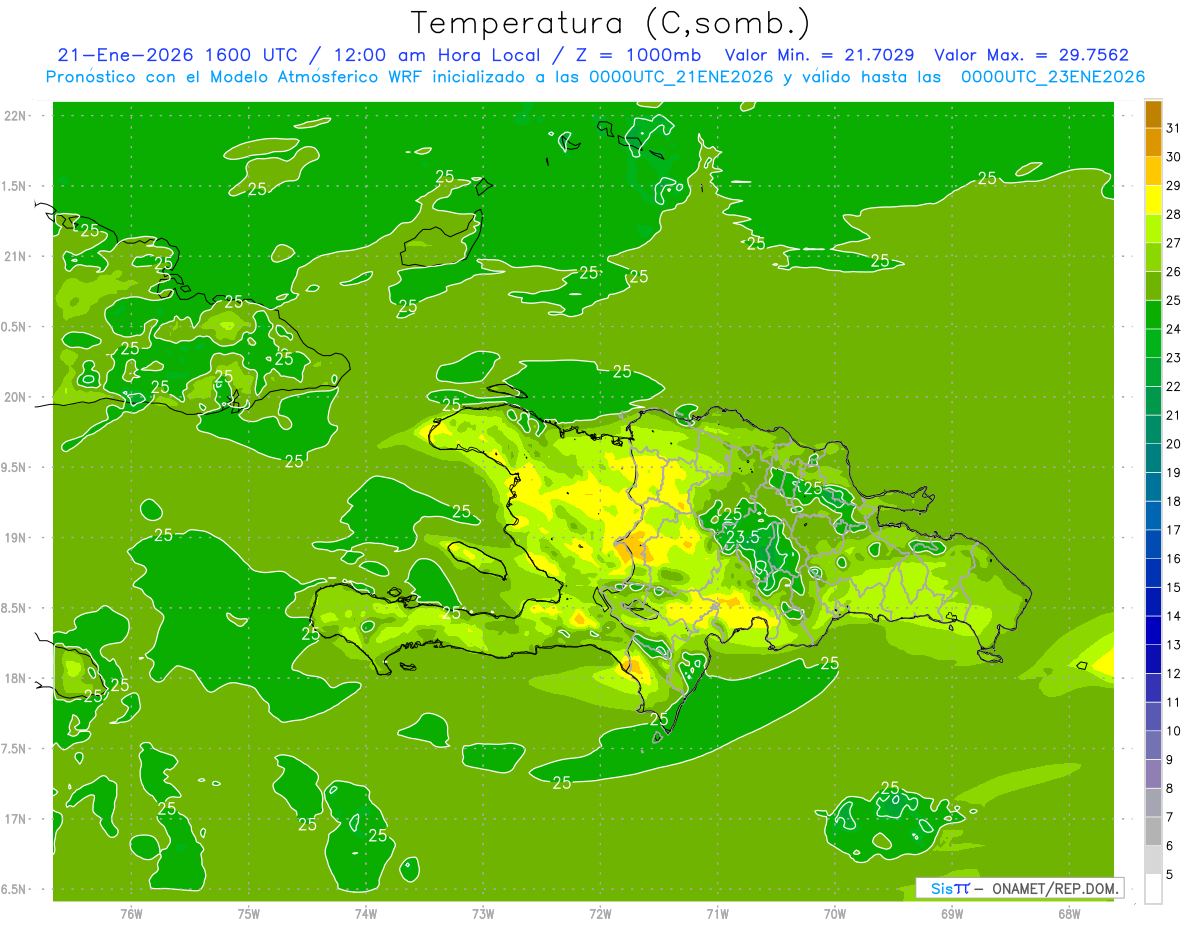1200x927 pixels.
Task: Click longitude label "76W"
Action: pos(131,914)
